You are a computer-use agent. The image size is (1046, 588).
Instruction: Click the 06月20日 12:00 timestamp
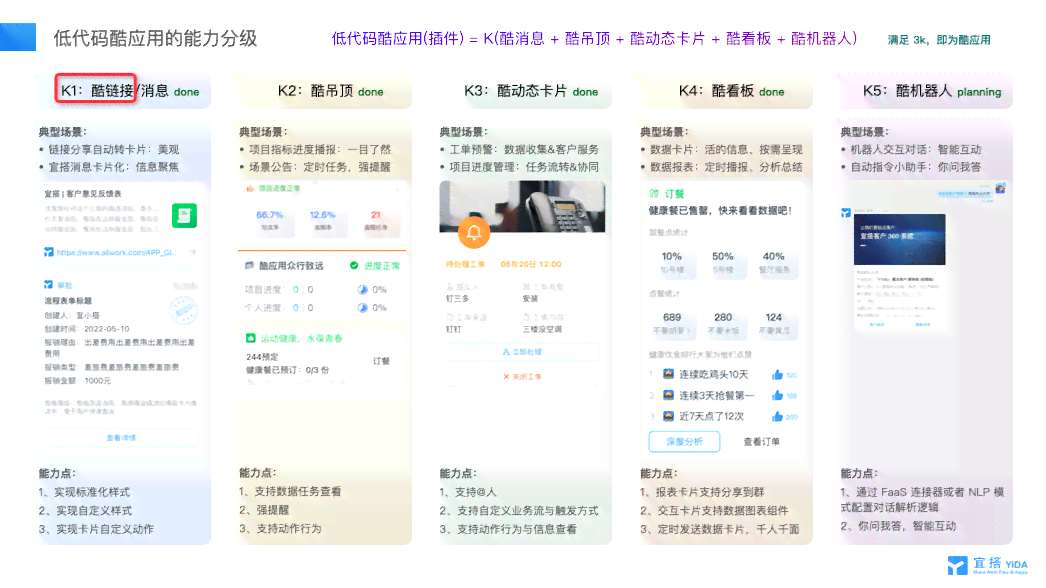(531, 264)
